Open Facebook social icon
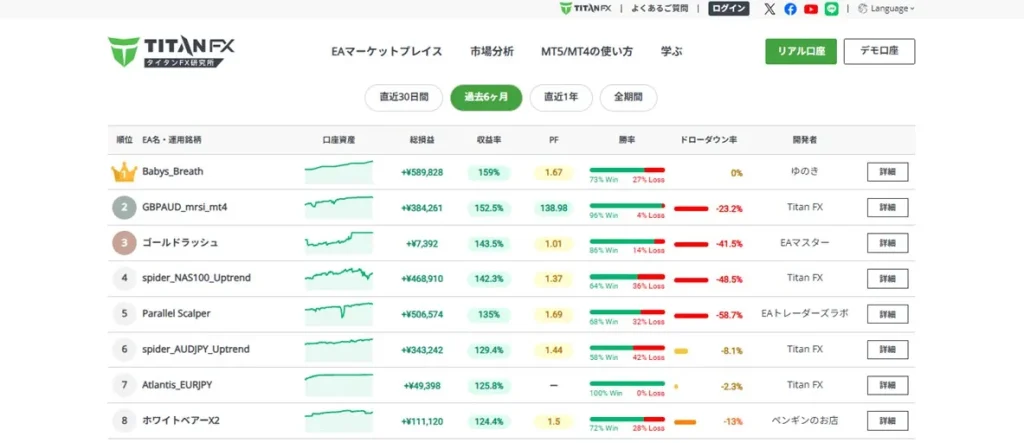Screen dimensions: 1024x443 click(790, 8)
